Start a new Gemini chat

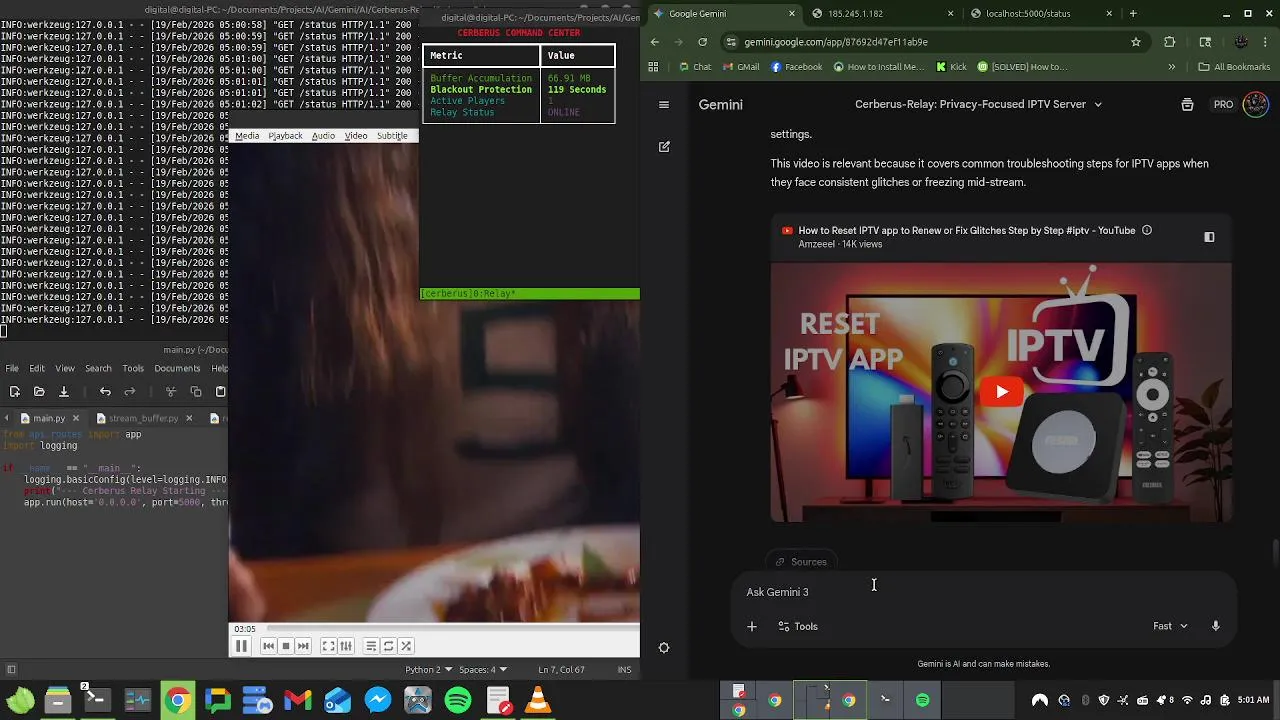click(664, 147)
